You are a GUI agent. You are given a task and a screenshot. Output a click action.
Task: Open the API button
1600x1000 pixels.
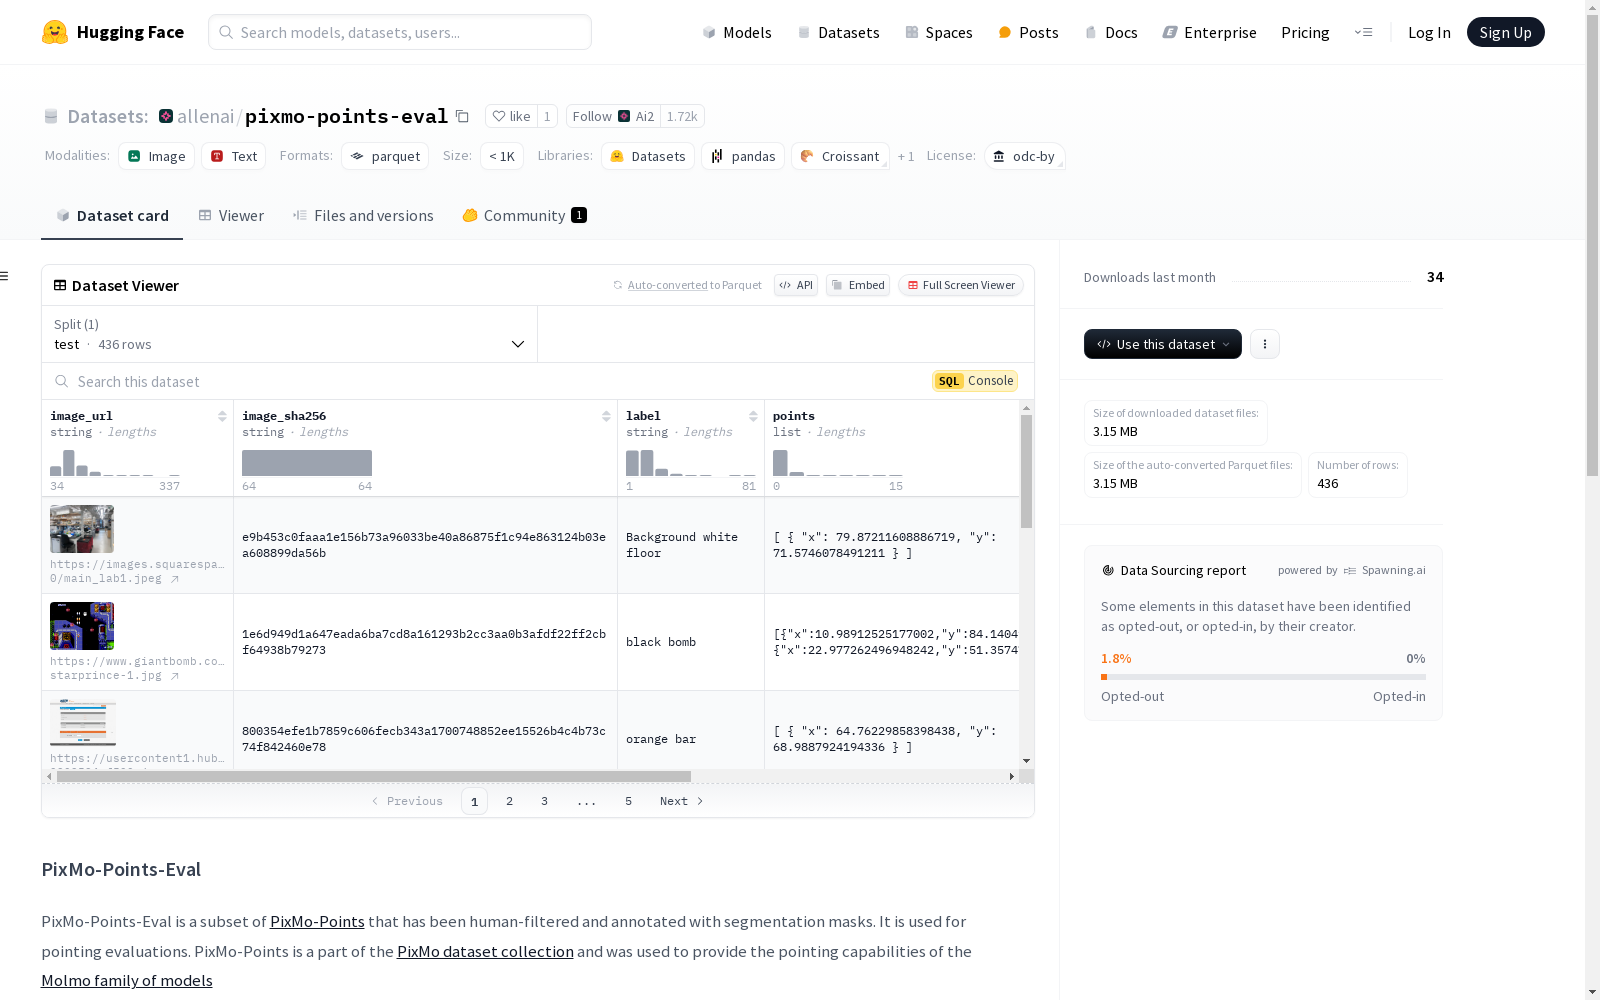[796, 285]
